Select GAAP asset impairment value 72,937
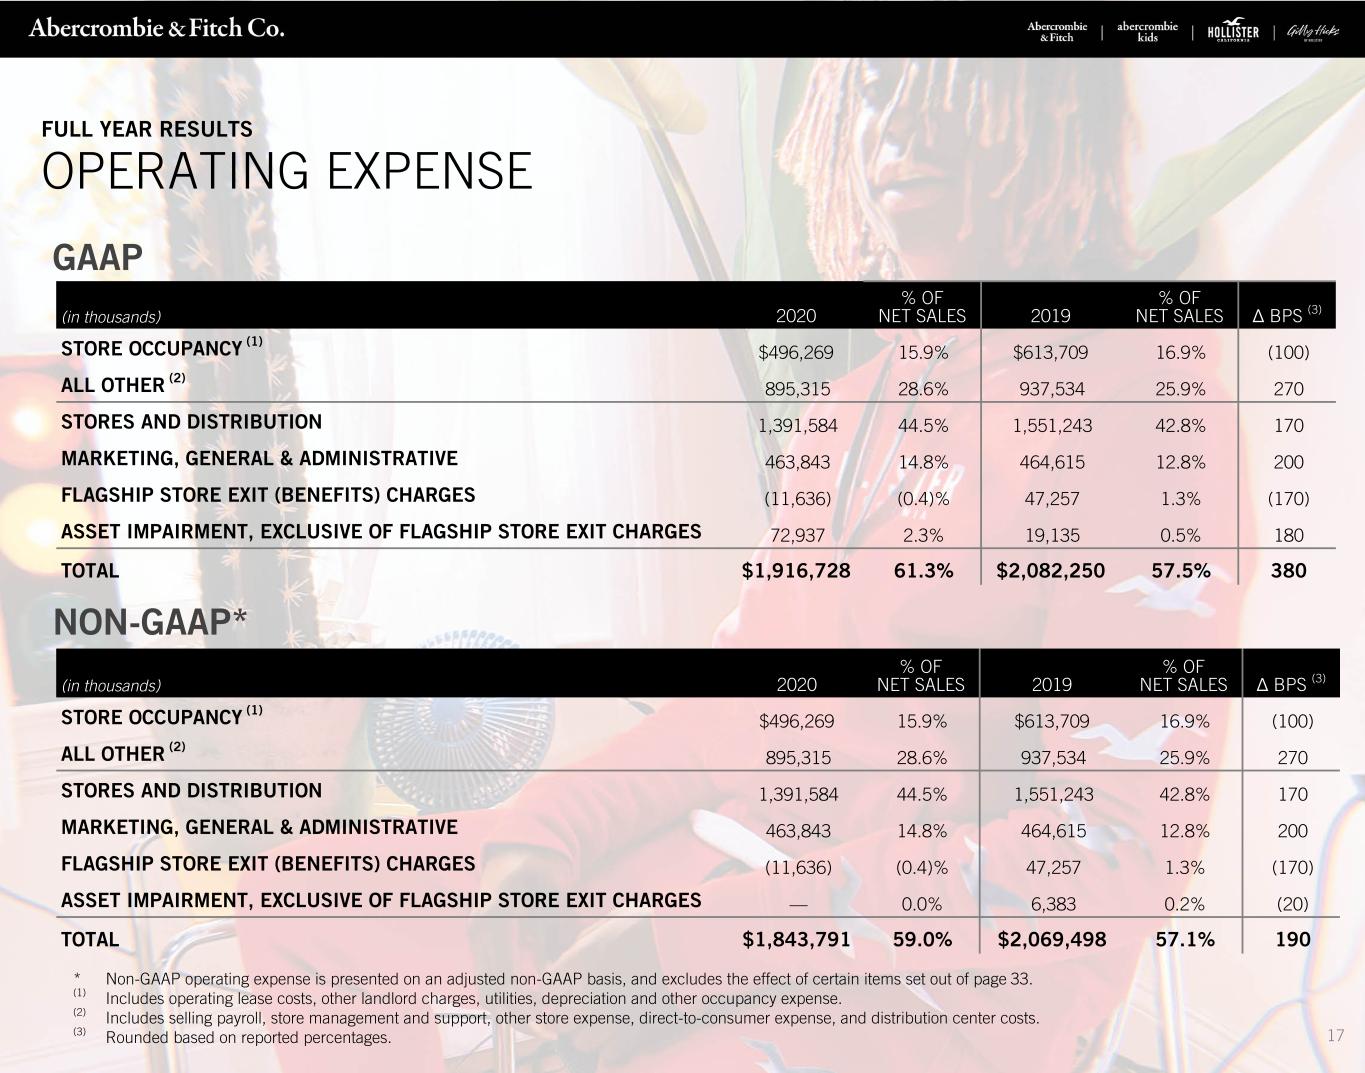Viewport: 1365px width, 1073px height. pyautogui.click(x=798, y=535)
